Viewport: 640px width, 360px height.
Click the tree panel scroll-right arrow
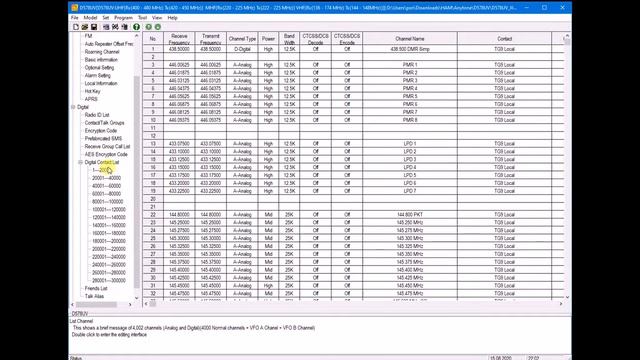pyautogui.click(x=130, y=304)
